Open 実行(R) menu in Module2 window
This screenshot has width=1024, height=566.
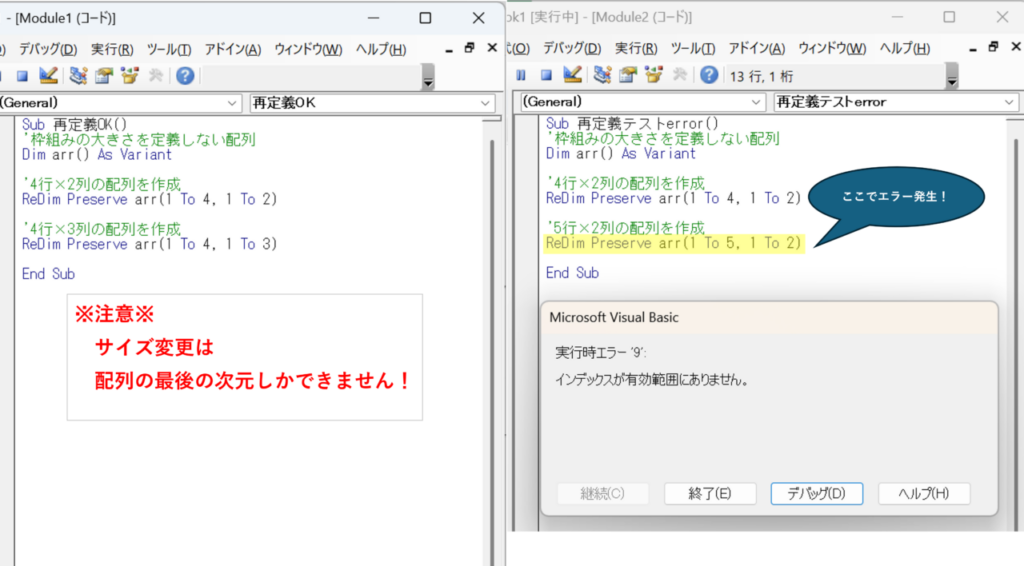point(636,48)
